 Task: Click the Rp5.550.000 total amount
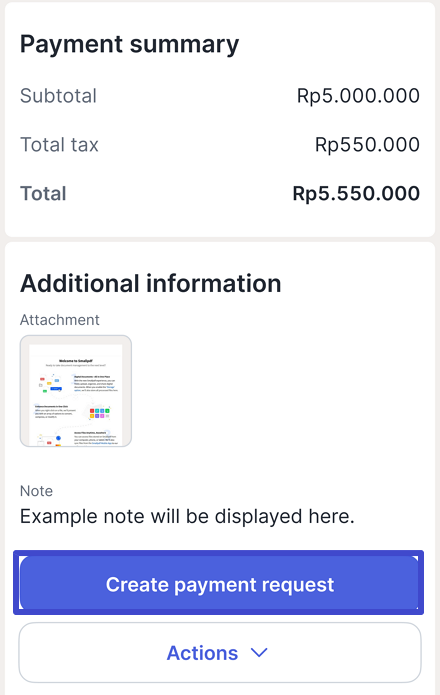(356, 193)
